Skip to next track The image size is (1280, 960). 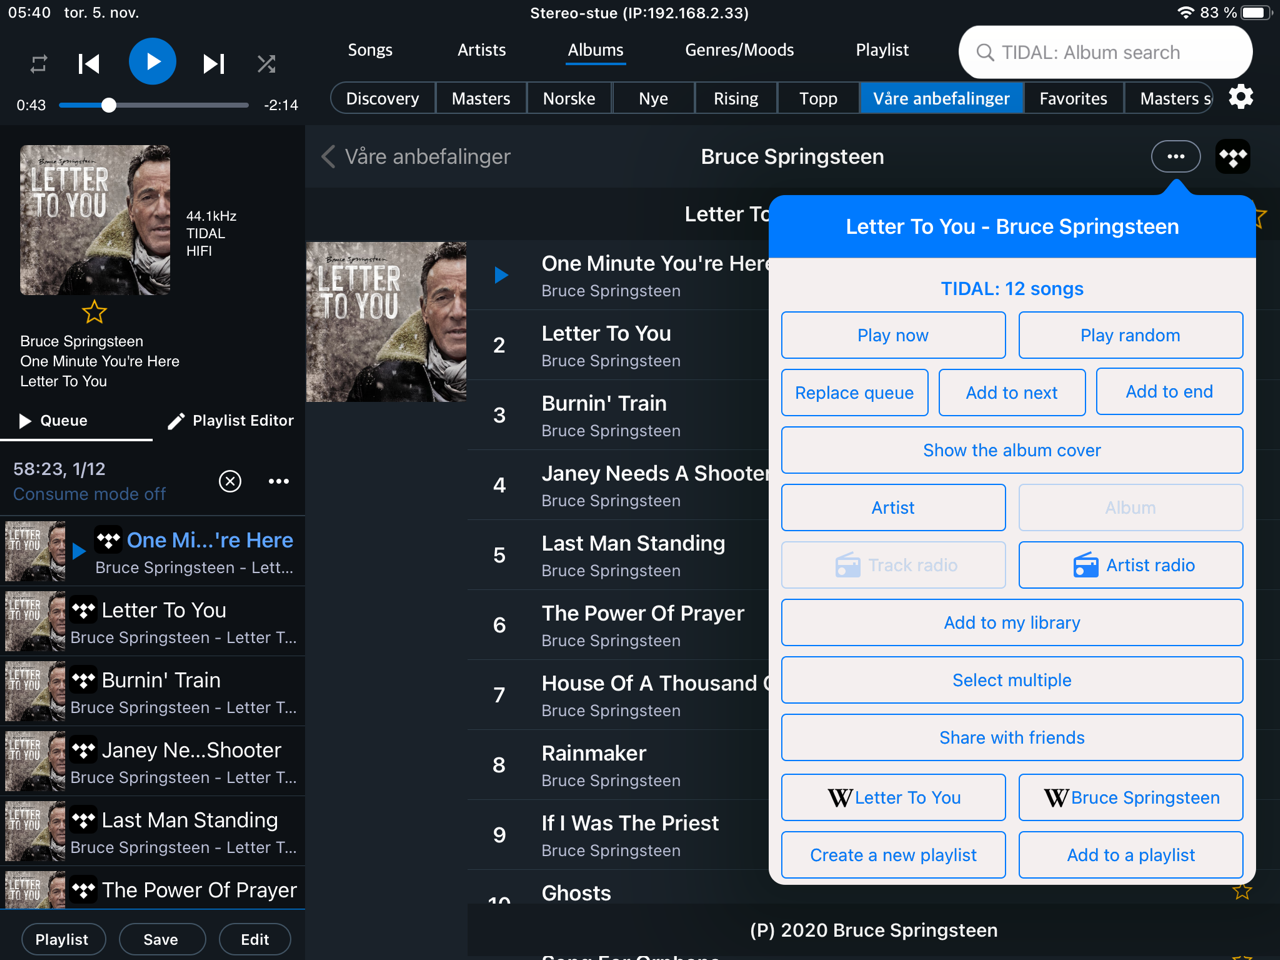(x=213, y=64)
